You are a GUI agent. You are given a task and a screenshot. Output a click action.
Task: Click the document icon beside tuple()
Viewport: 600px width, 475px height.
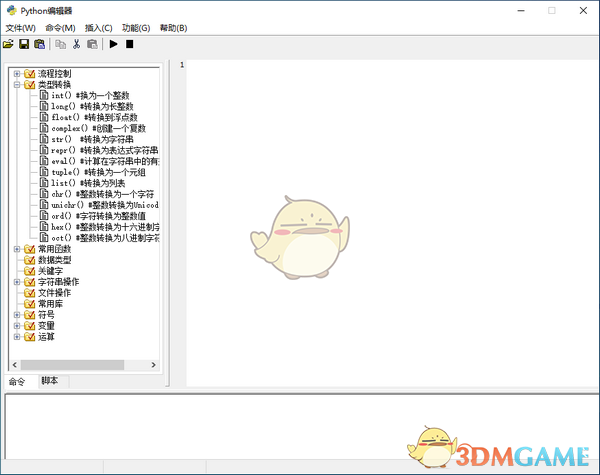[x=44, y=172]
